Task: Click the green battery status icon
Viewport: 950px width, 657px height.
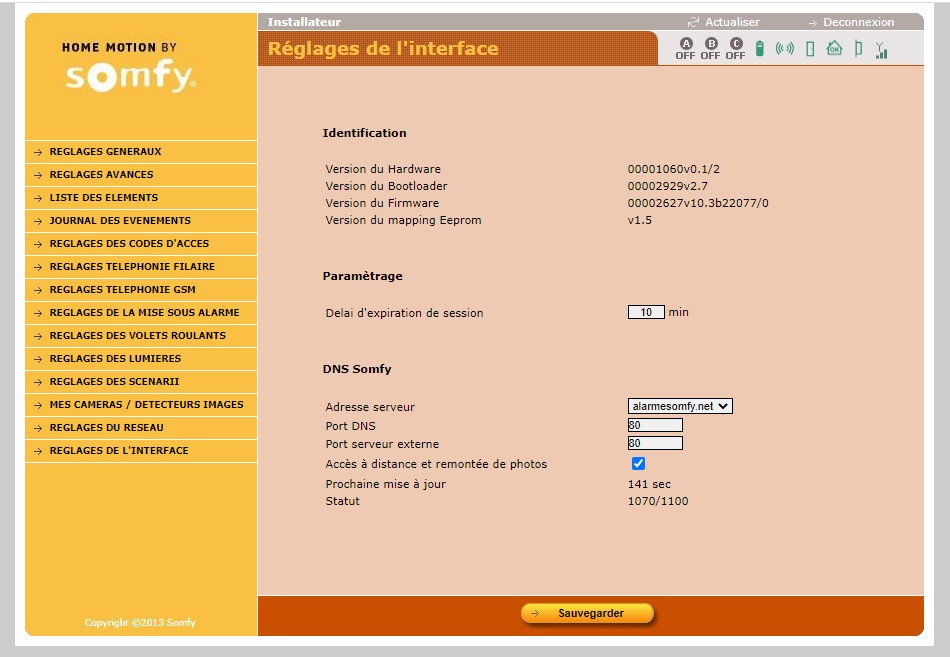Action: (x=760, y=48)
